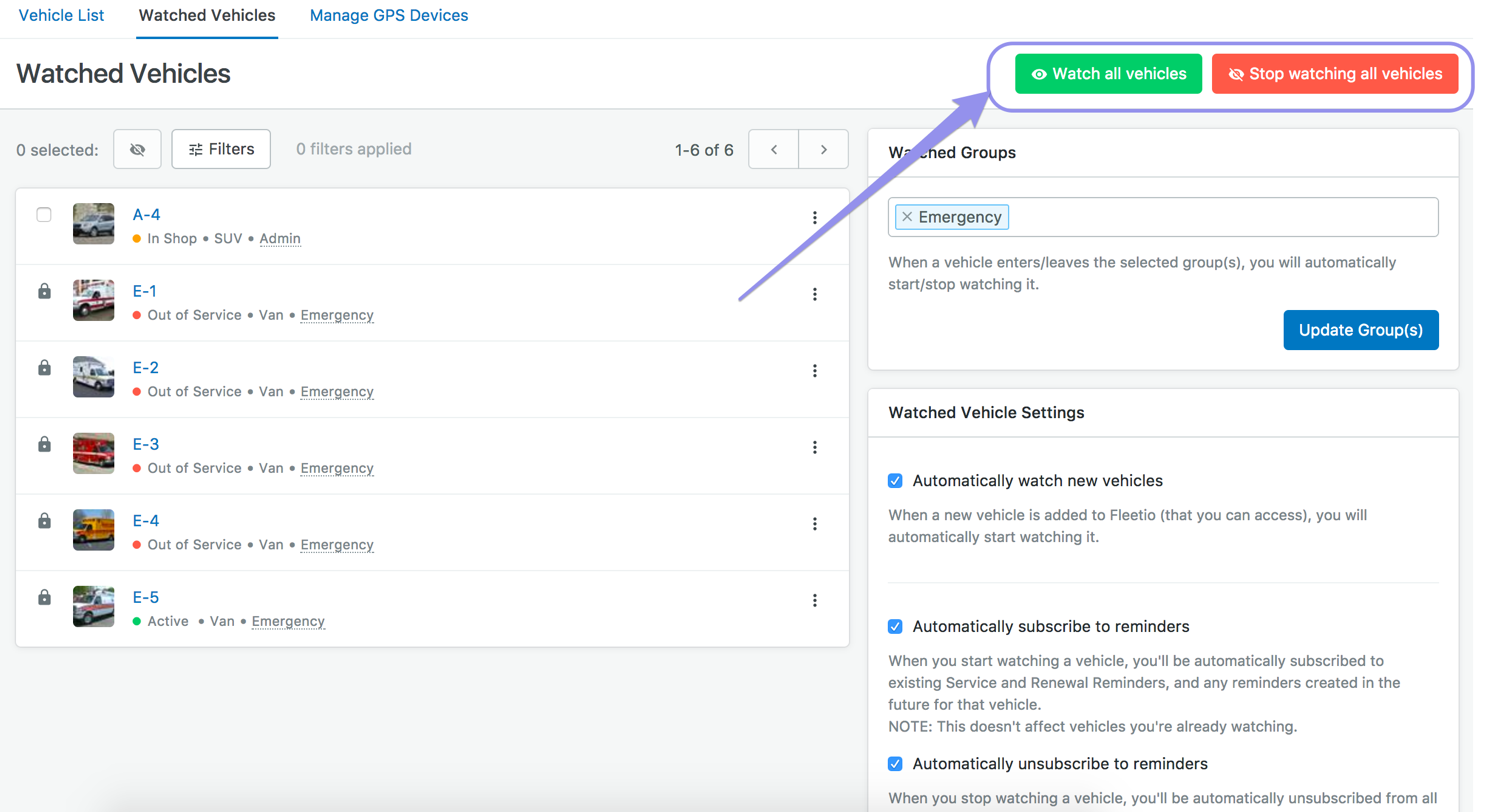
Task: Switch to the Vehicle List tab
Action: click(61, 16)
